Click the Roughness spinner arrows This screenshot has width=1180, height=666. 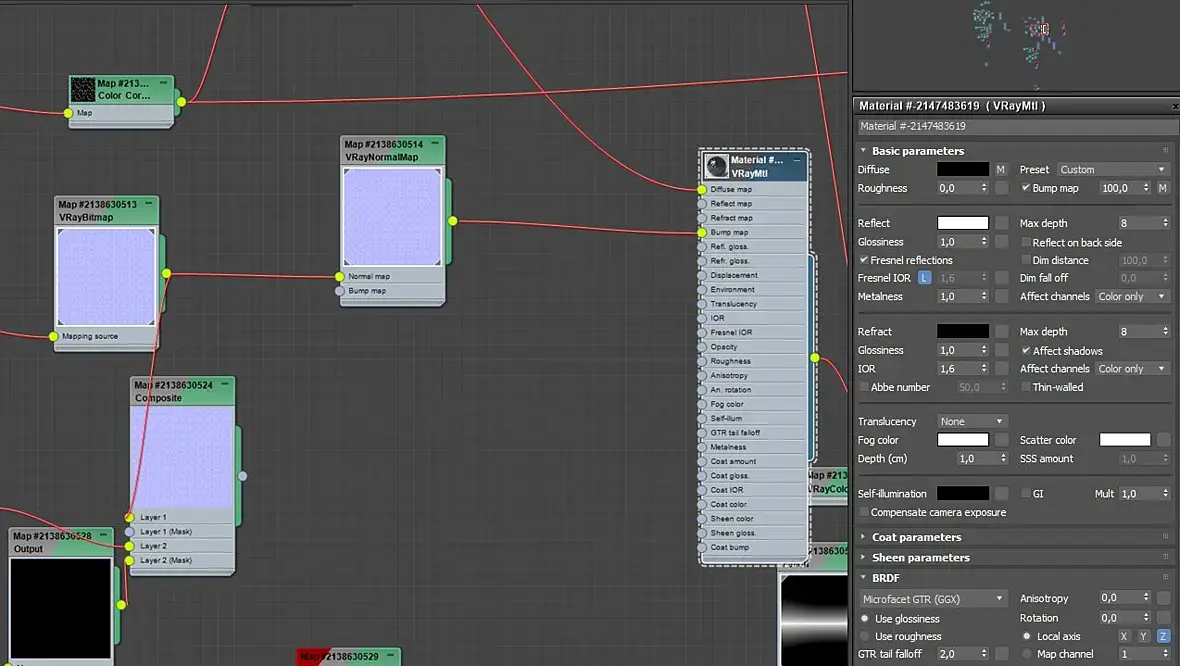[984, 188]
